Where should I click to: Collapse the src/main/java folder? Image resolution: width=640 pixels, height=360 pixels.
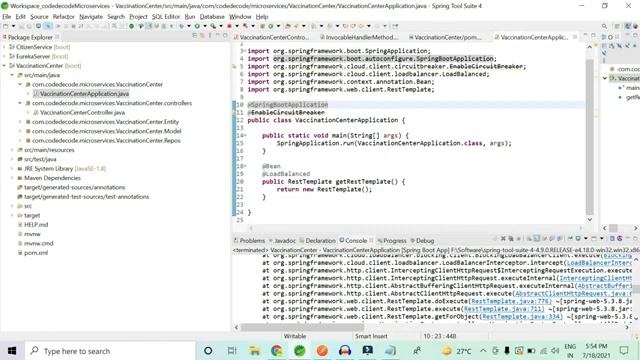click(x=12, y=75)
